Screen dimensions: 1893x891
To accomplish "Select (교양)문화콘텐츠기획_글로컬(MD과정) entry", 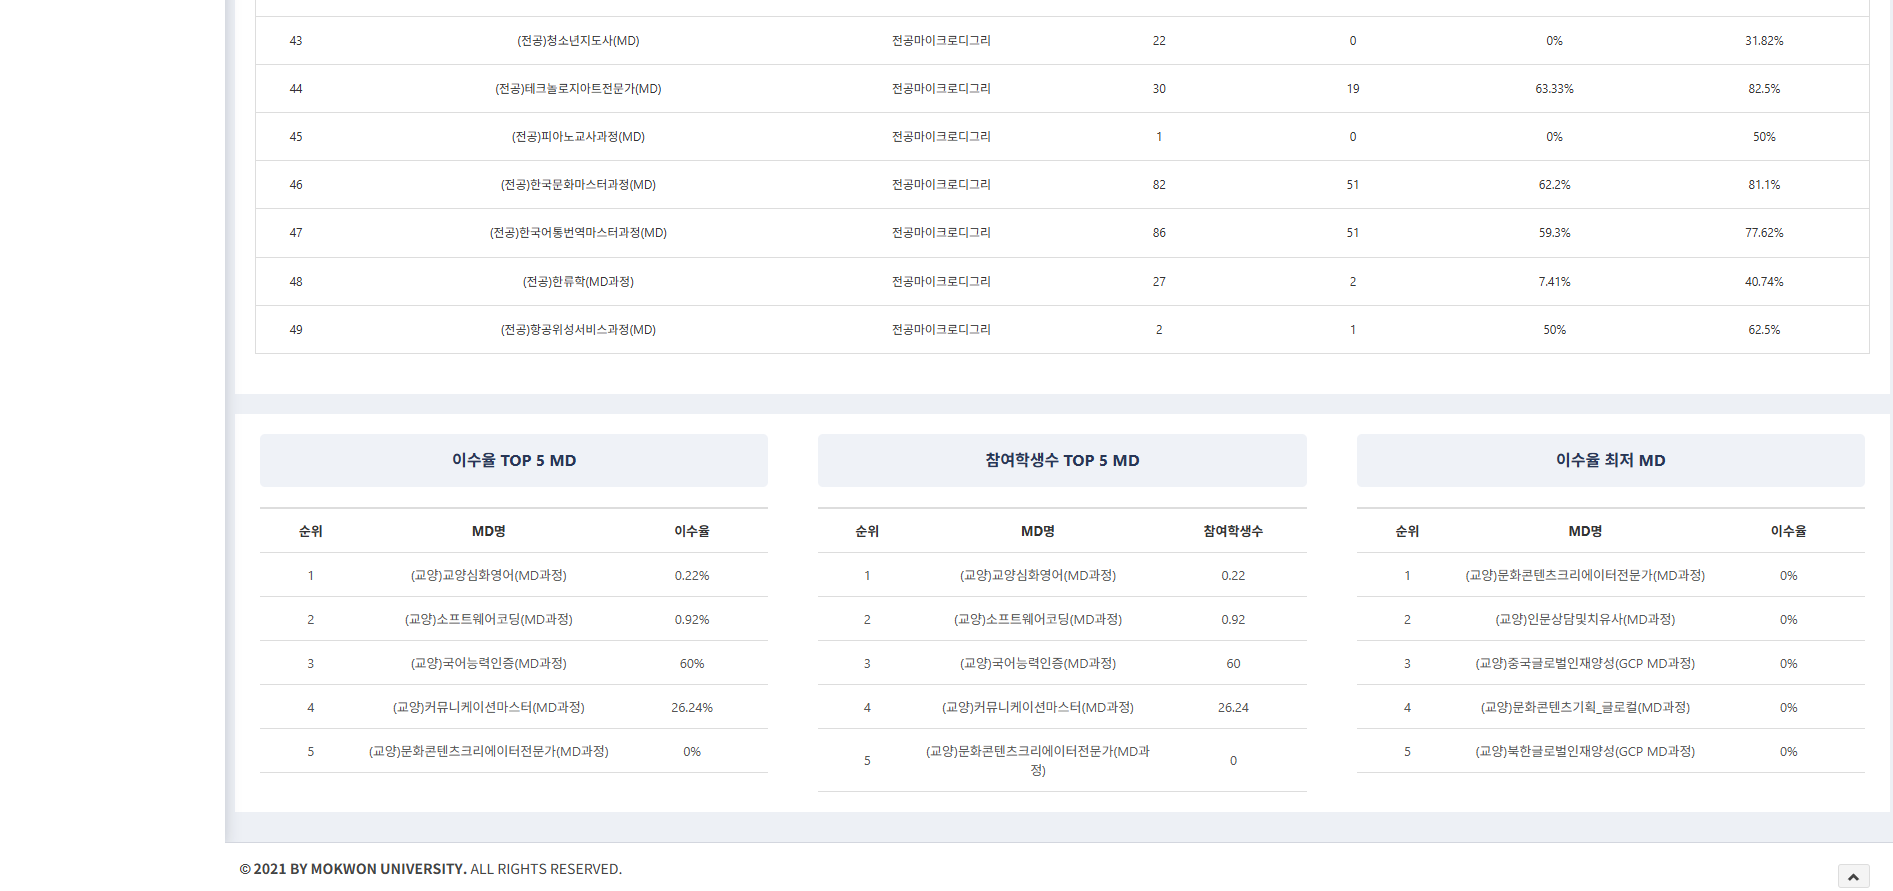I will pyautogui.click(x=1584, y=708).
